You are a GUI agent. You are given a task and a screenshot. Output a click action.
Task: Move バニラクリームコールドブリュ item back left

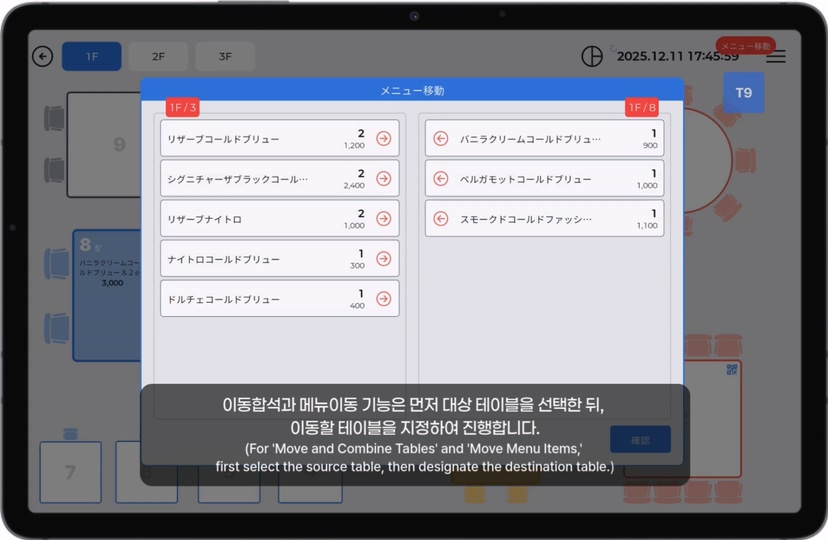click(441, 139)
